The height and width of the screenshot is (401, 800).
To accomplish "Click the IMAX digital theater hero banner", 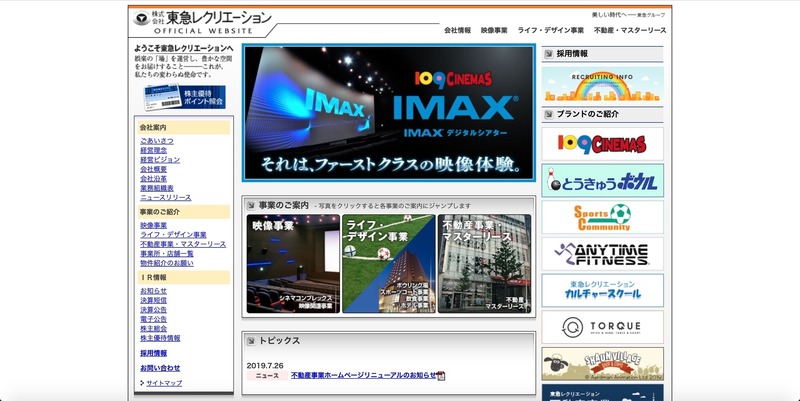I will pos(389,113).
